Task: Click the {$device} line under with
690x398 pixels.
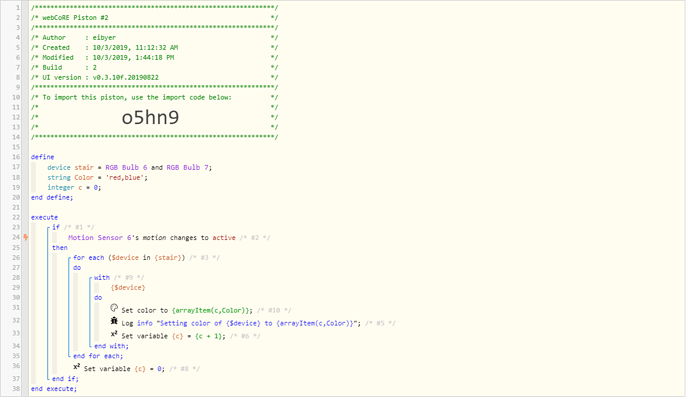Action: 128,288
